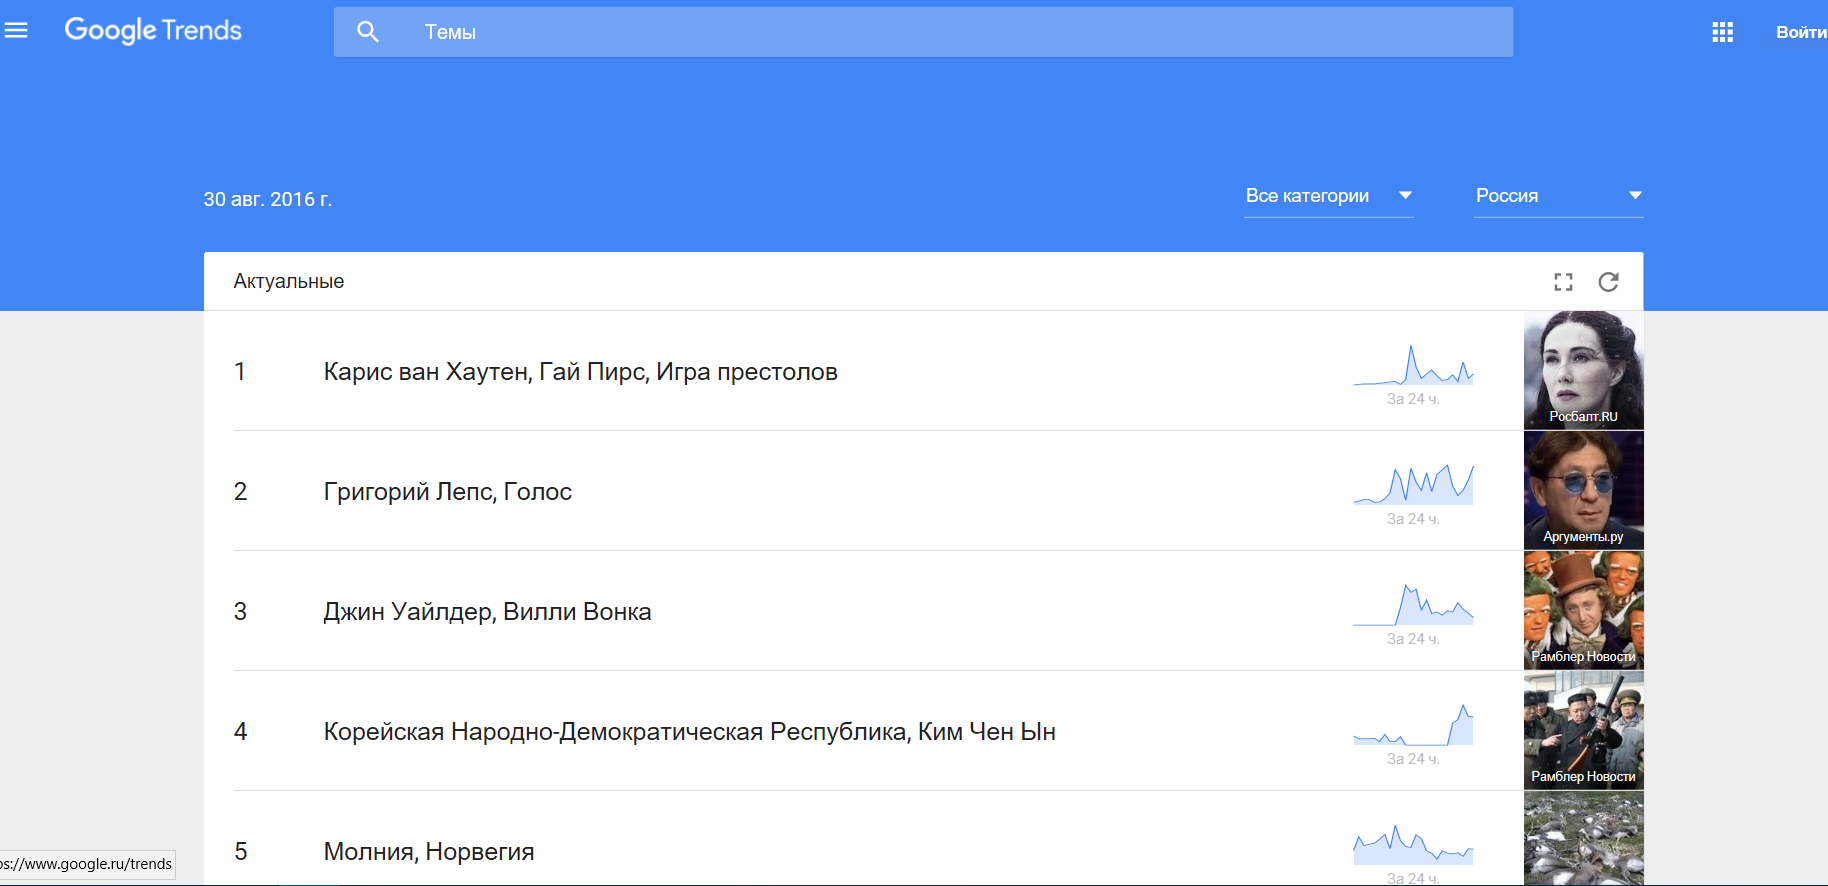Click the search magnifier icon
Screen dimensions: 1828x886
click(x=368, y=32)
